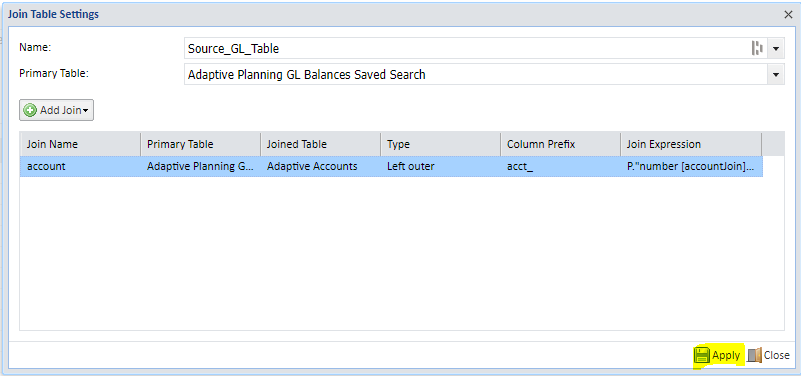The image size is (801, 376).
Task: Click the Apply button label
Action: [x=726, y=355]
